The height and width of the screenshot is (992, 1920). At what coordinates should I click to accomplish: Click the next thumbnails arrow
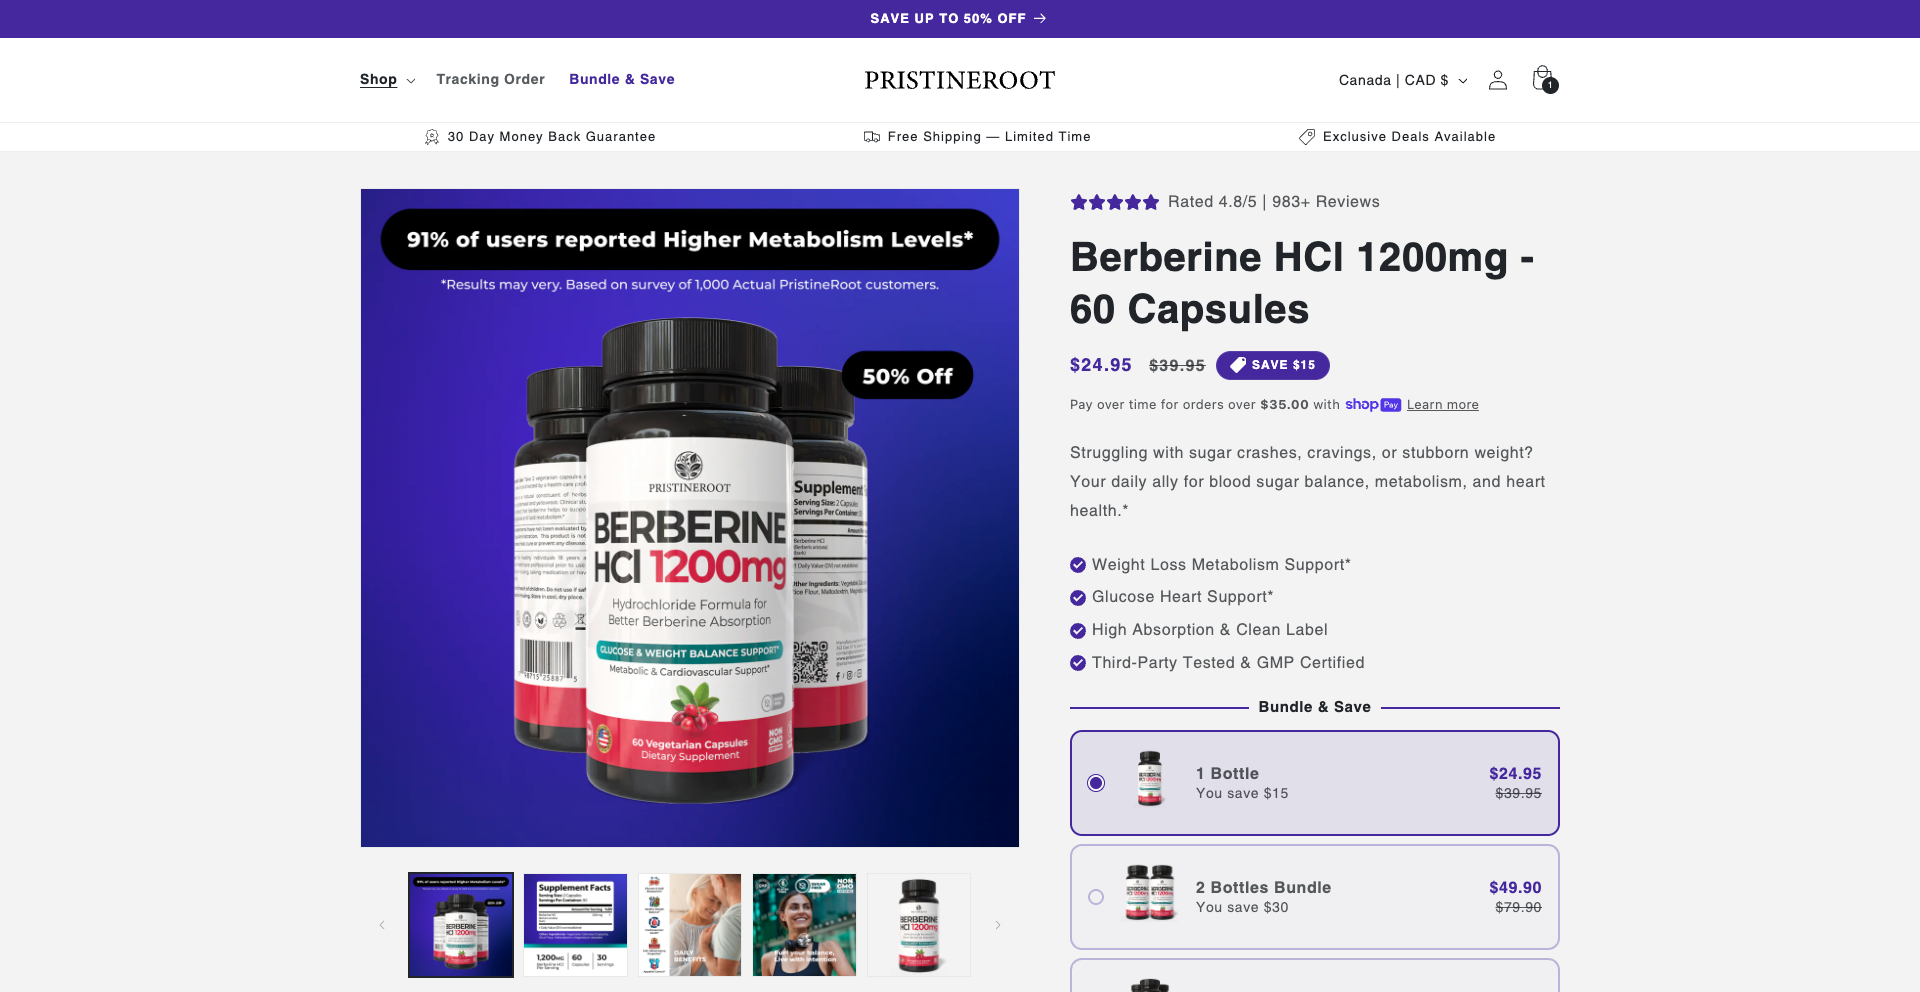click(x=997, y=925)
